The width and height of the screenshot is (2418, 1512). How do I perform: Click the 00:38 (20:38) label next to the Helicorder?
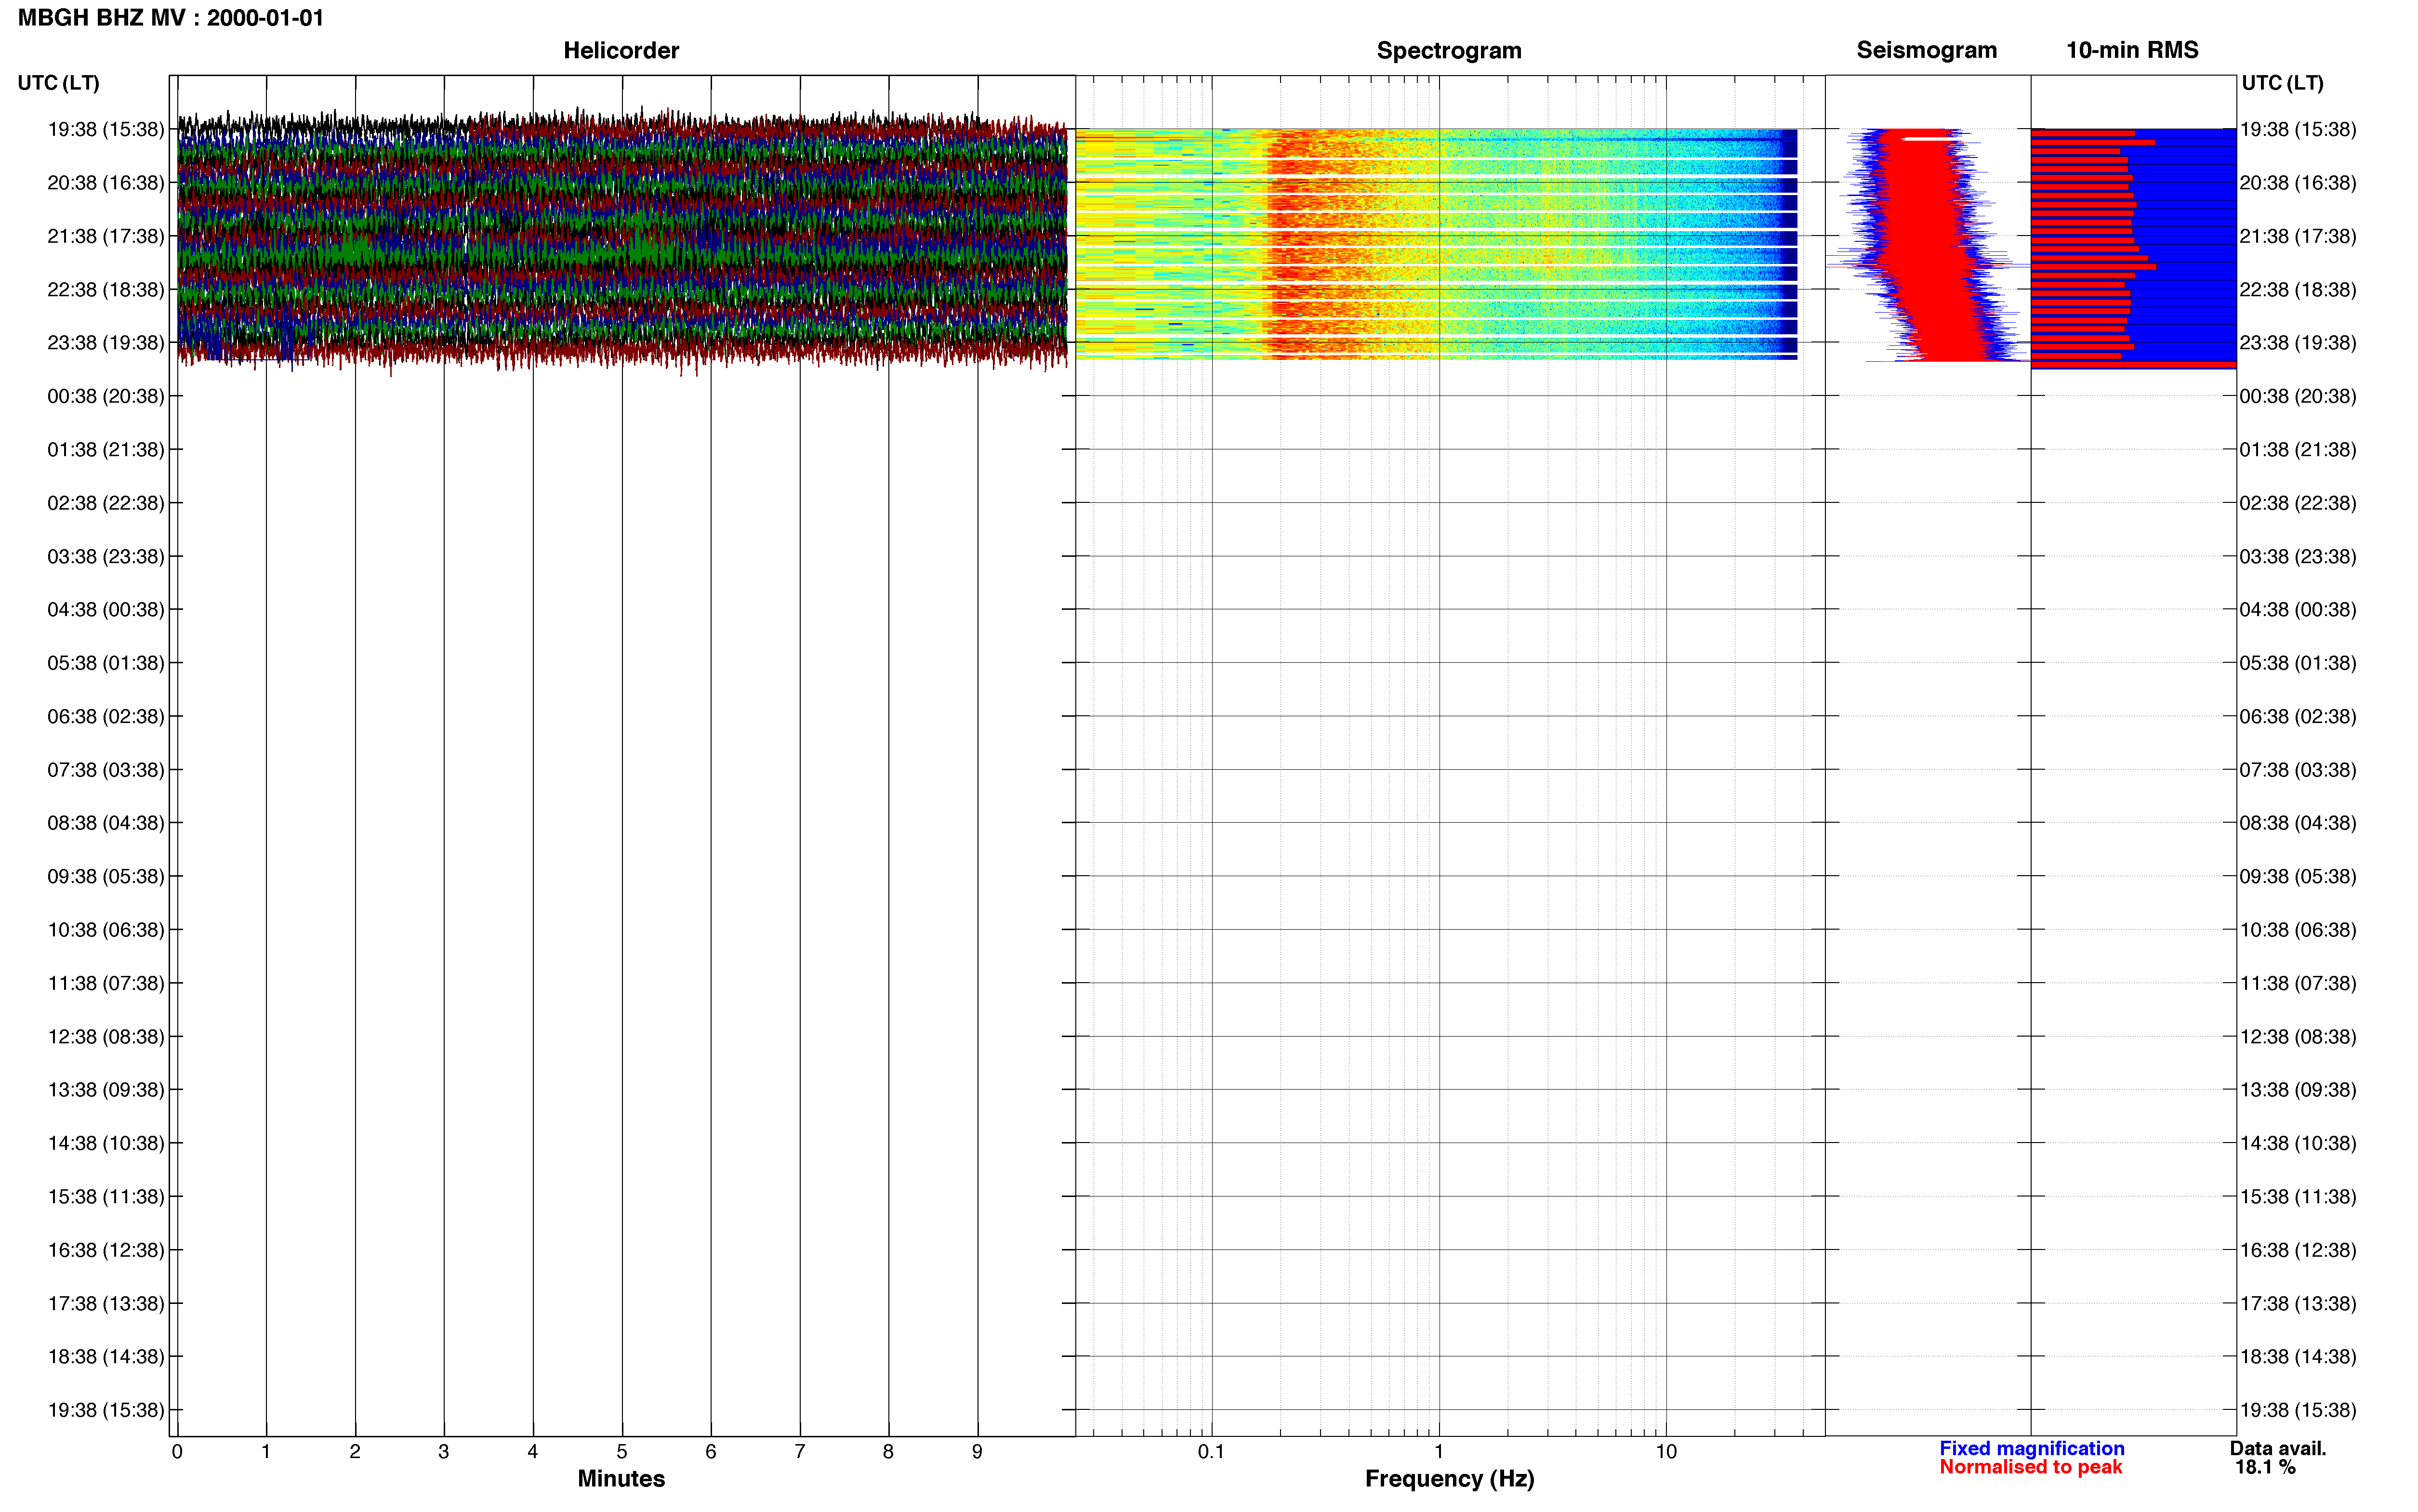point(106,396)
